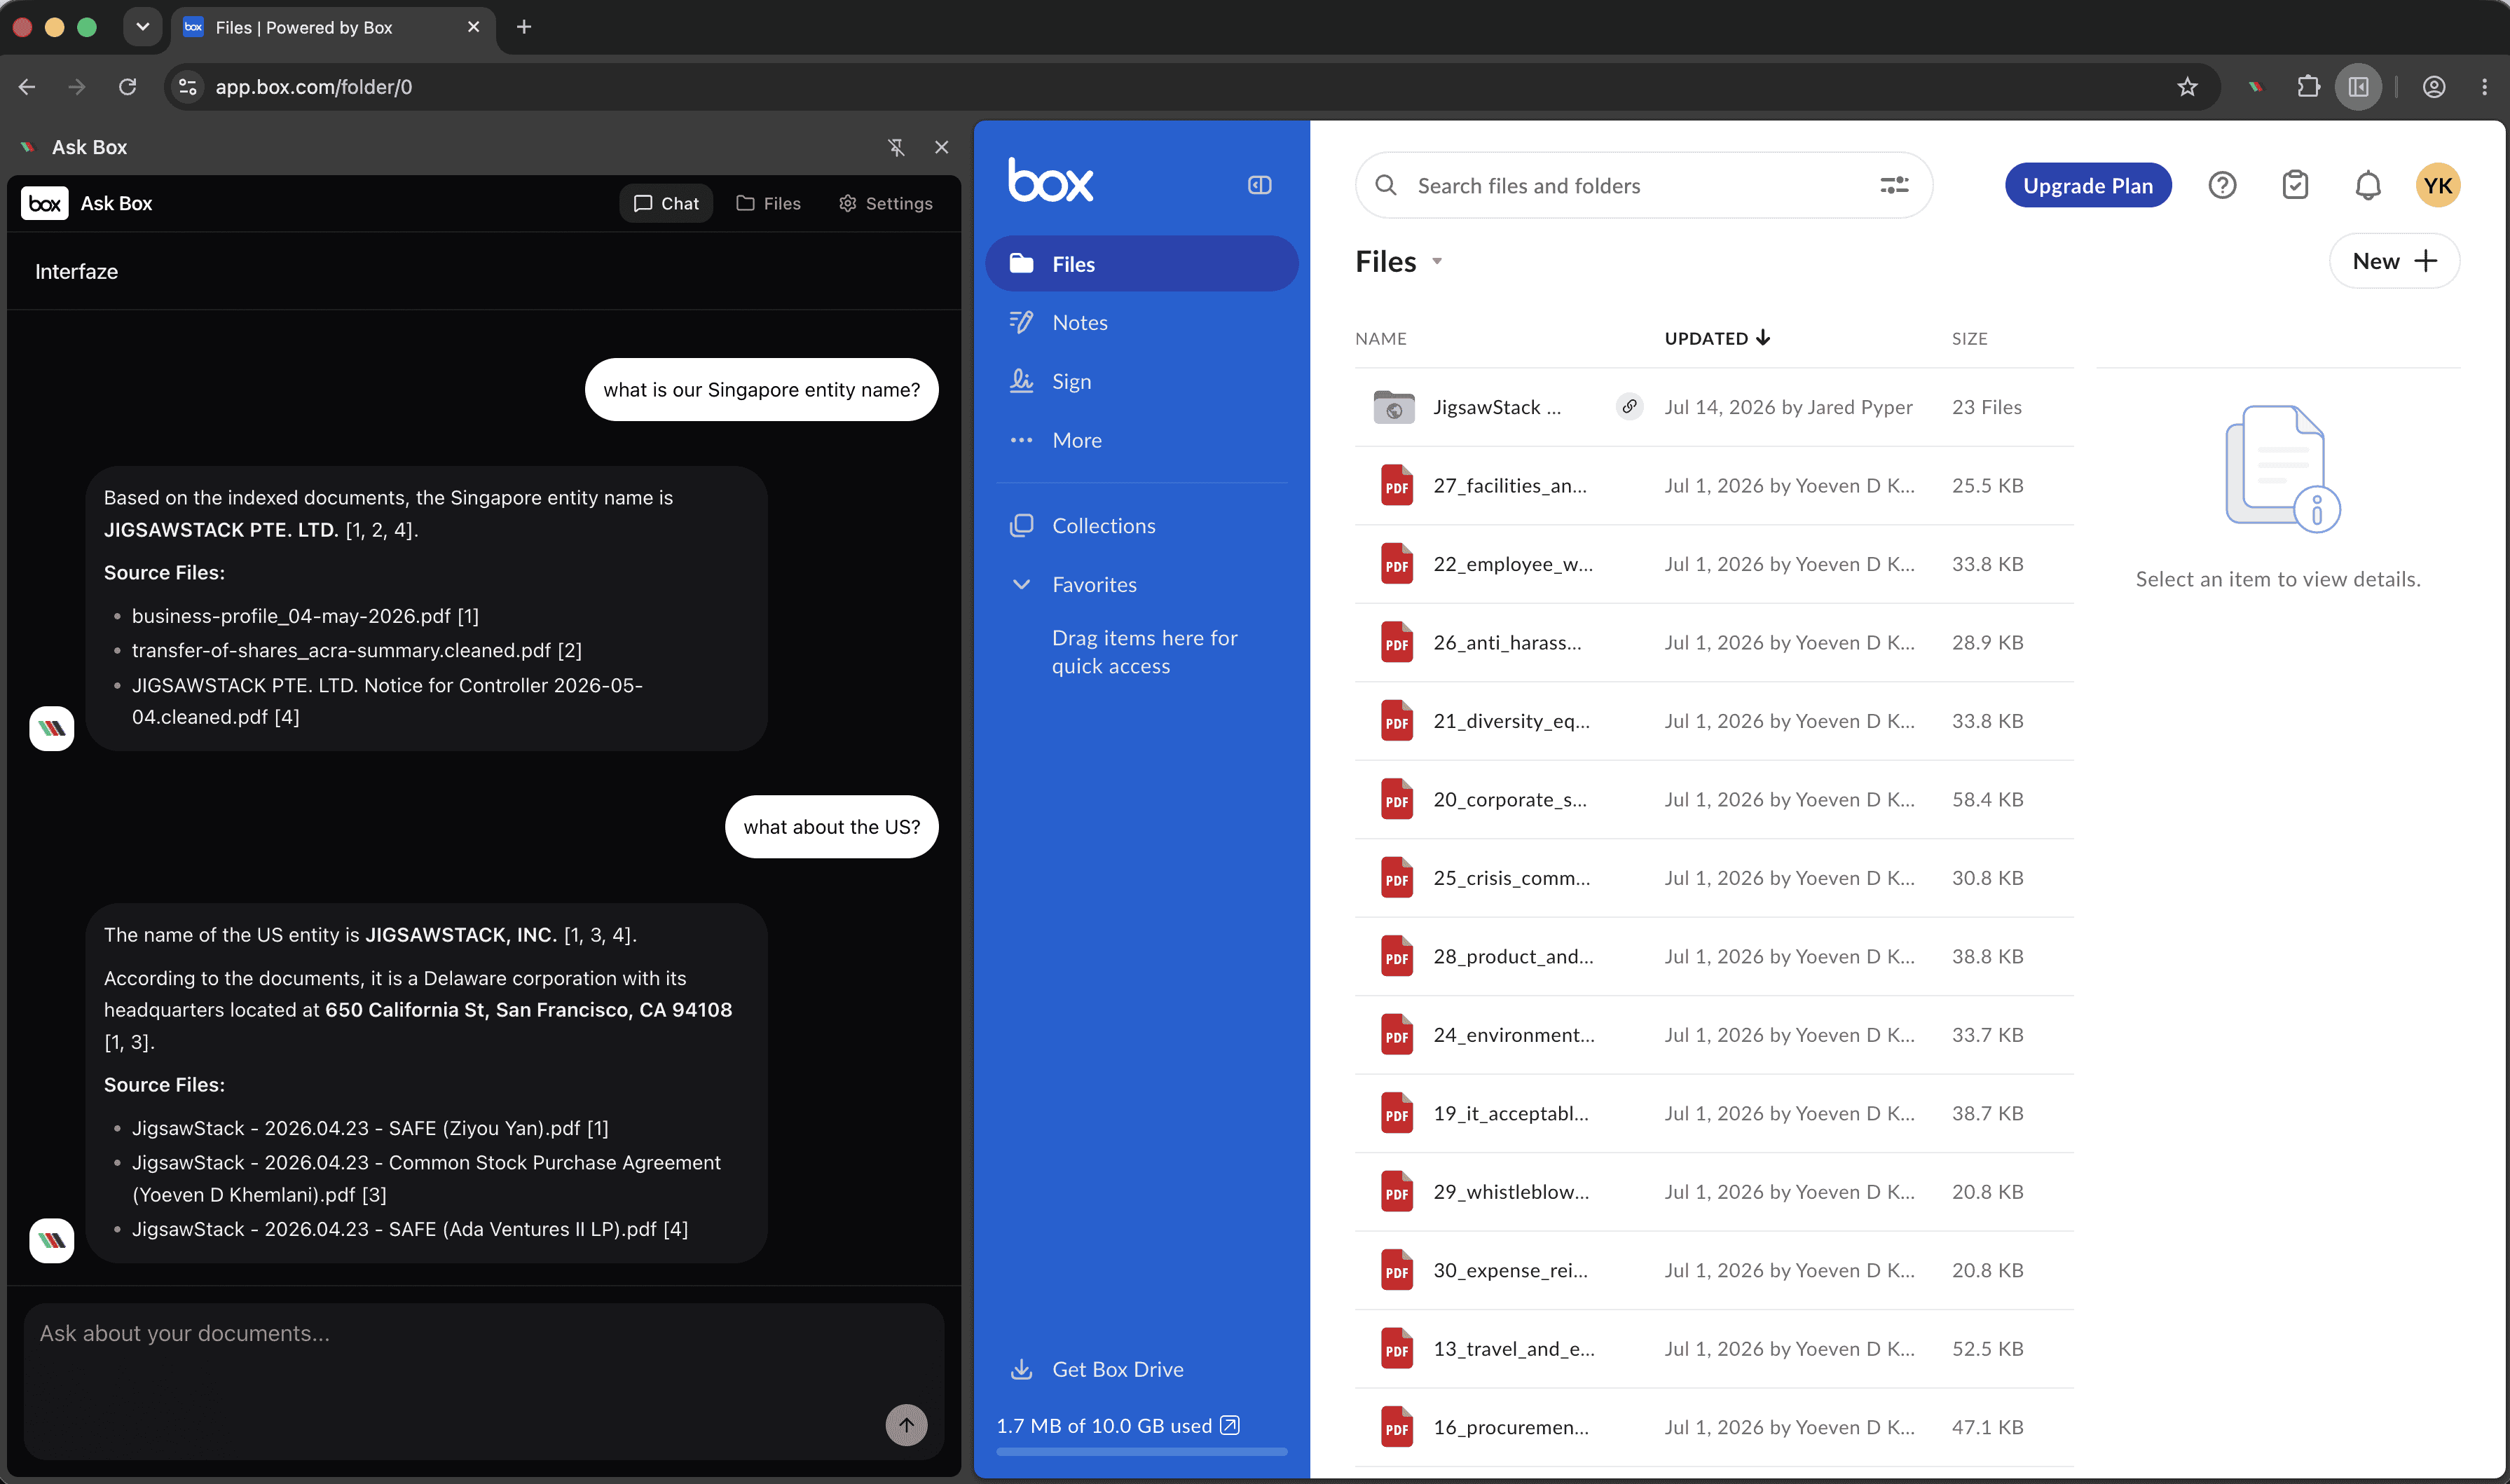This screenshot has height=1484, width=2510.
Task: Open storage usage details link
Action: (1229, 1425)
